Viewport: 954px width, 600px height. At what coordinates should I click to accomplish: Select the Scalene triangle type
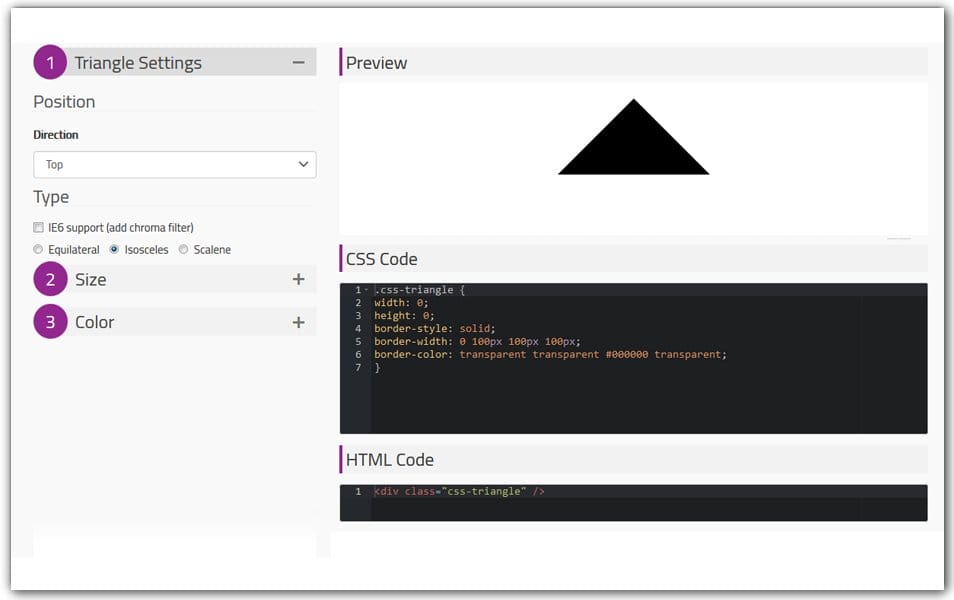pos(182,249)
